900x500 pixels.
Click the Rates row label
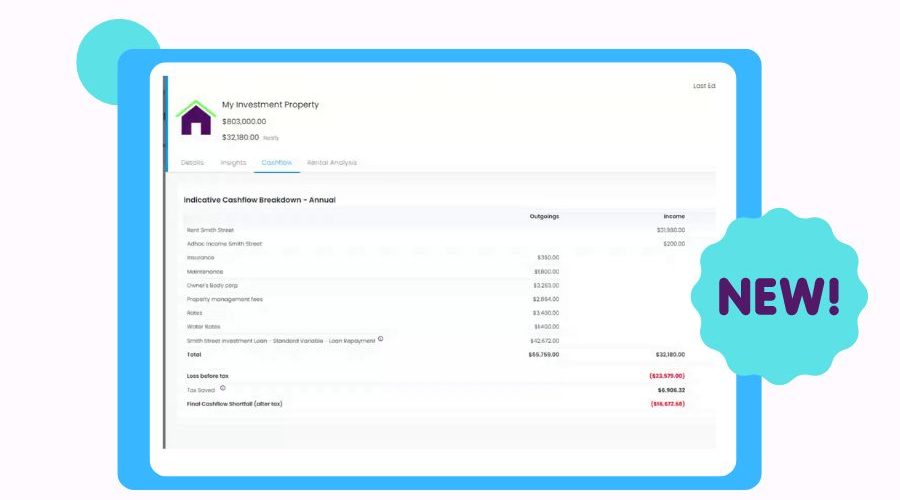pyautogui.click(x=195, y=313)
